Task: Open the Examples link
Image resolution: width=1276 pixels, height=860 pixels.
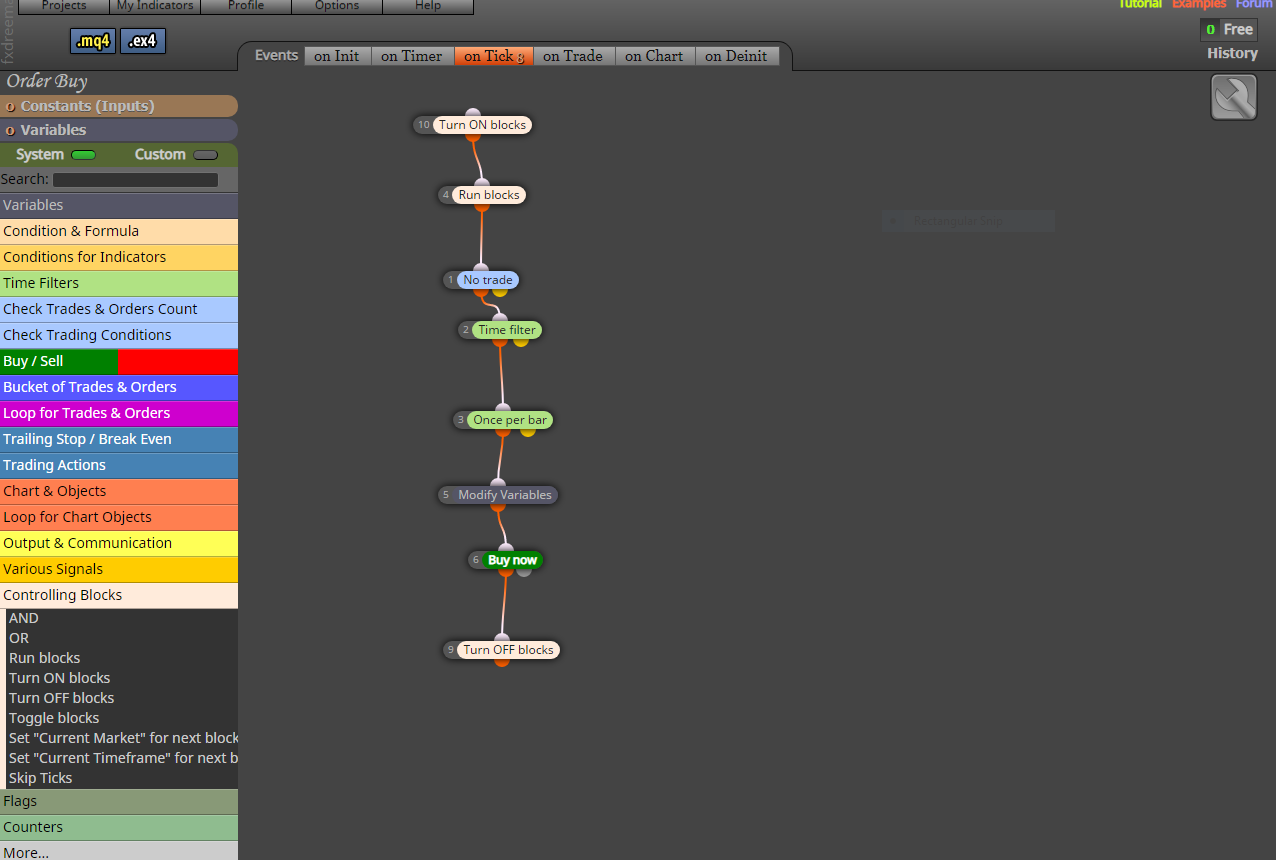Action: pos(1199,4)
